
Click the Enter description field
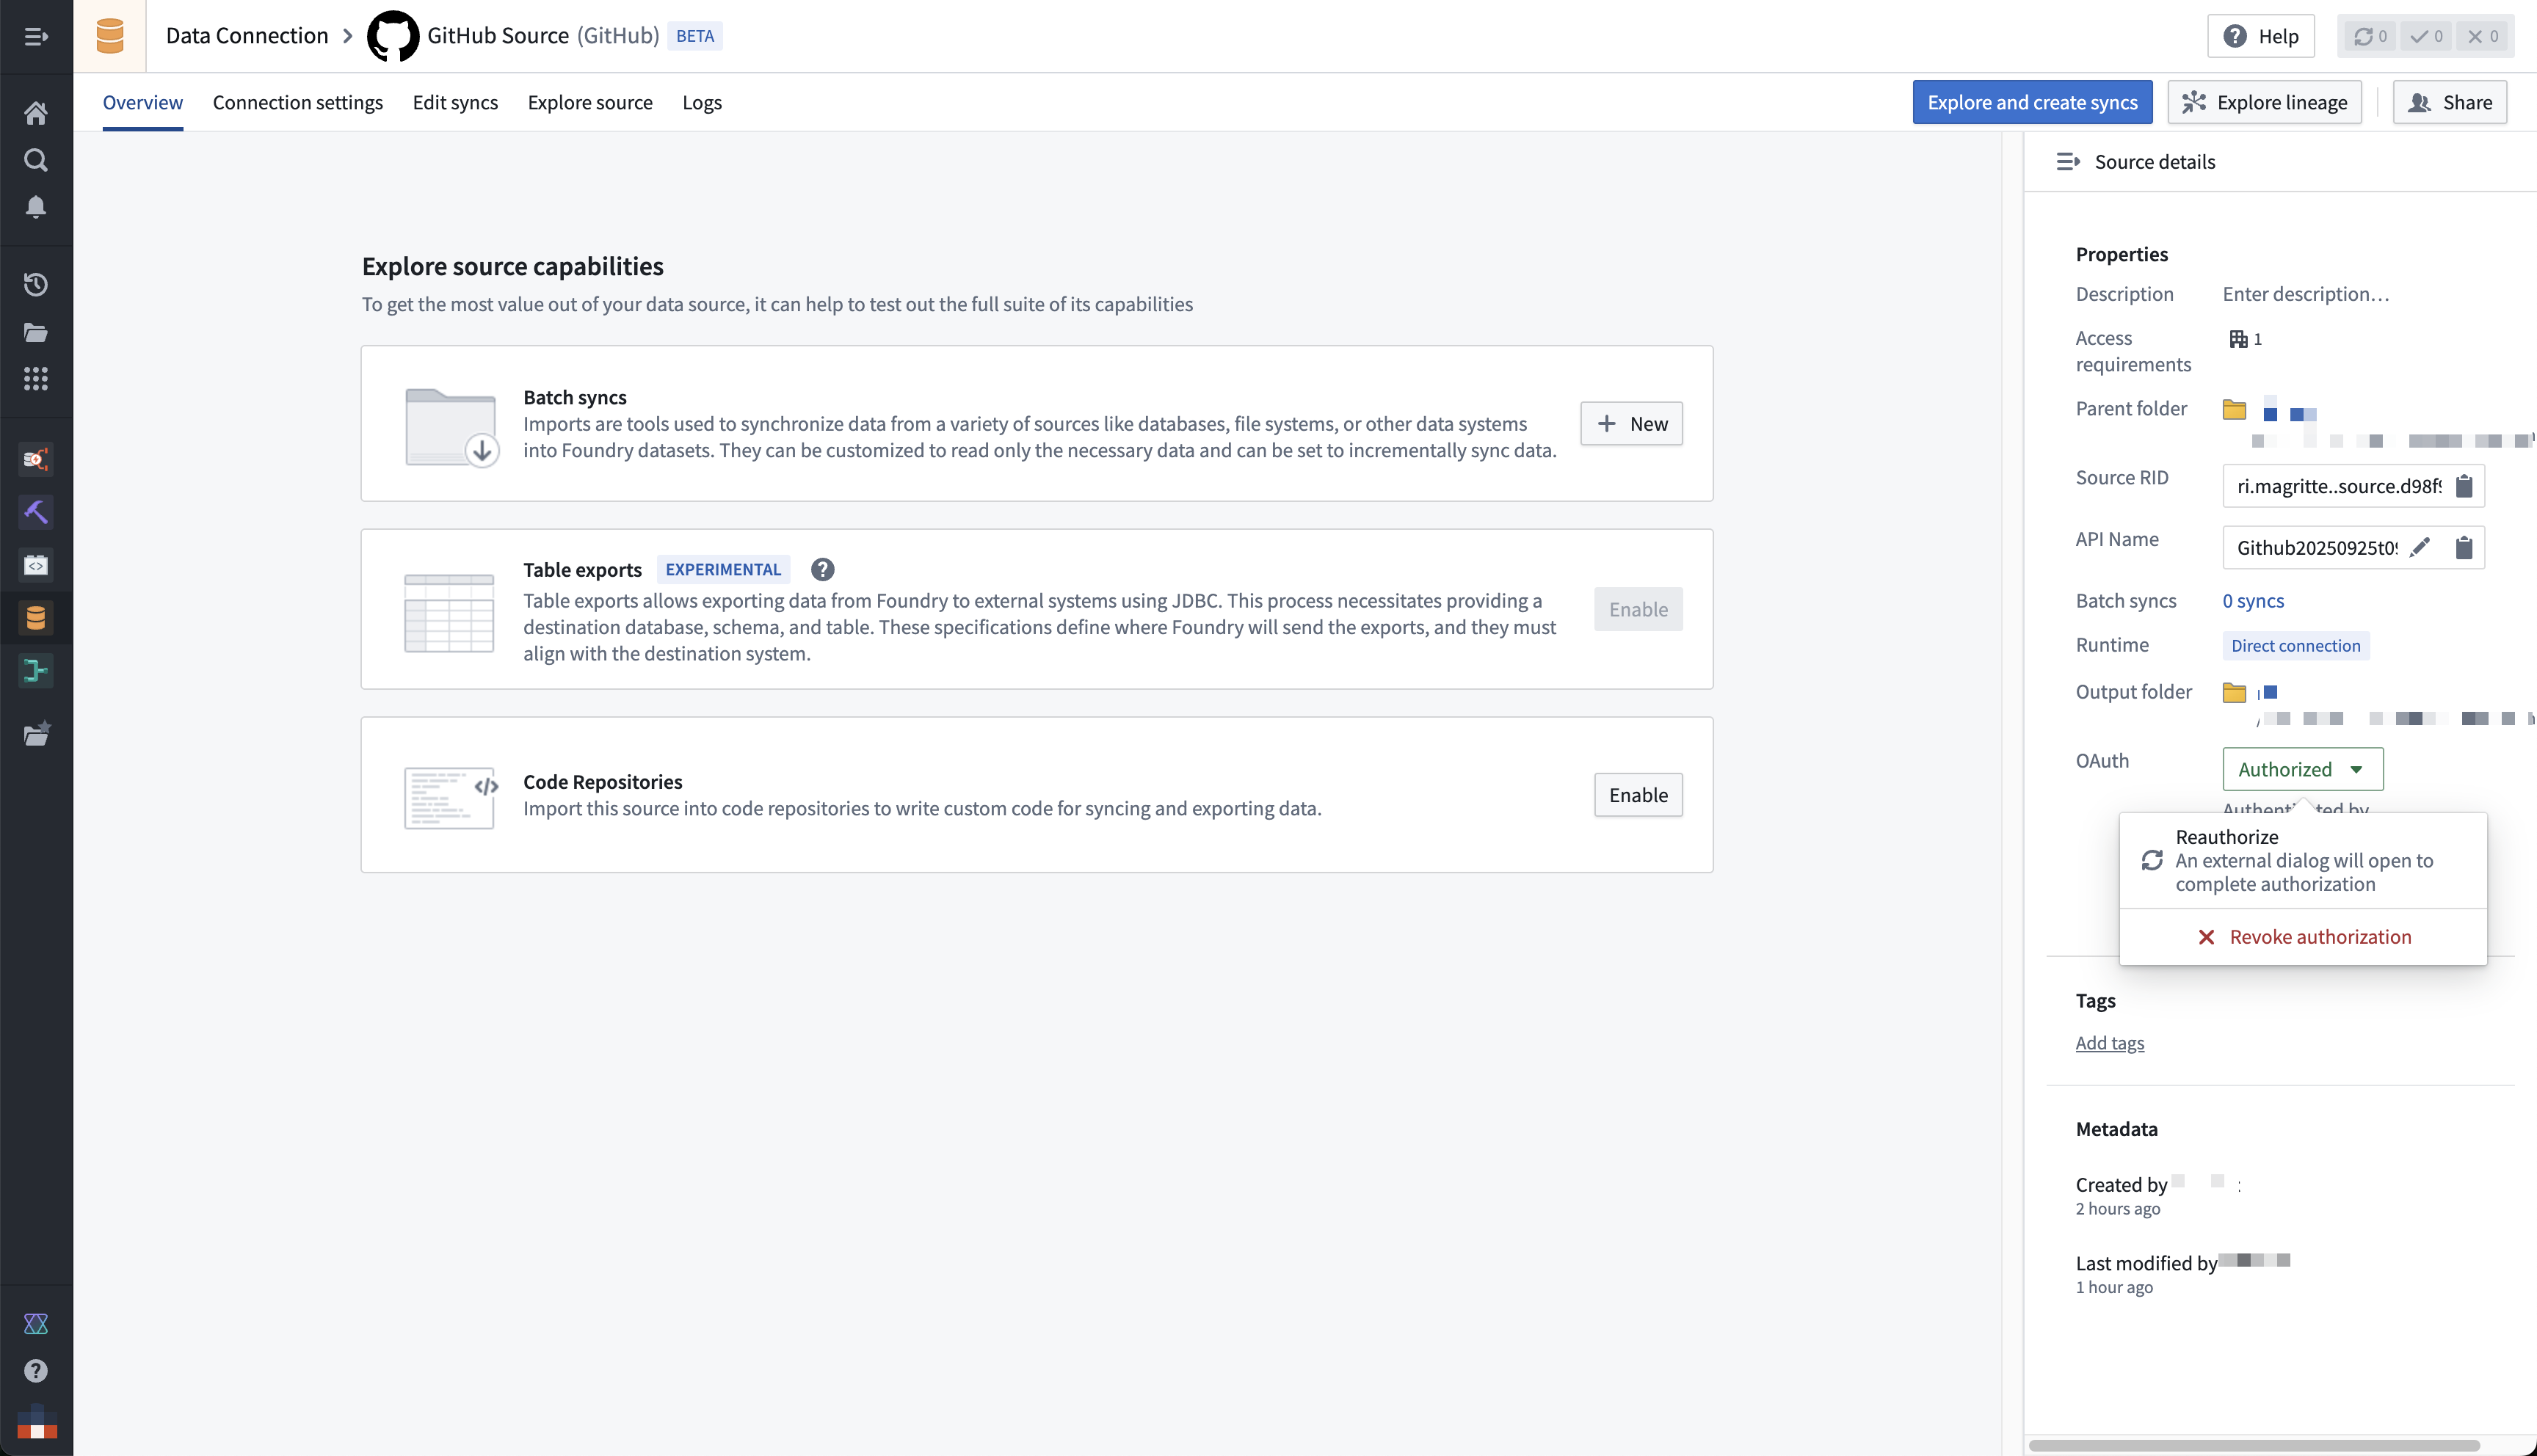click(2305, 294)
